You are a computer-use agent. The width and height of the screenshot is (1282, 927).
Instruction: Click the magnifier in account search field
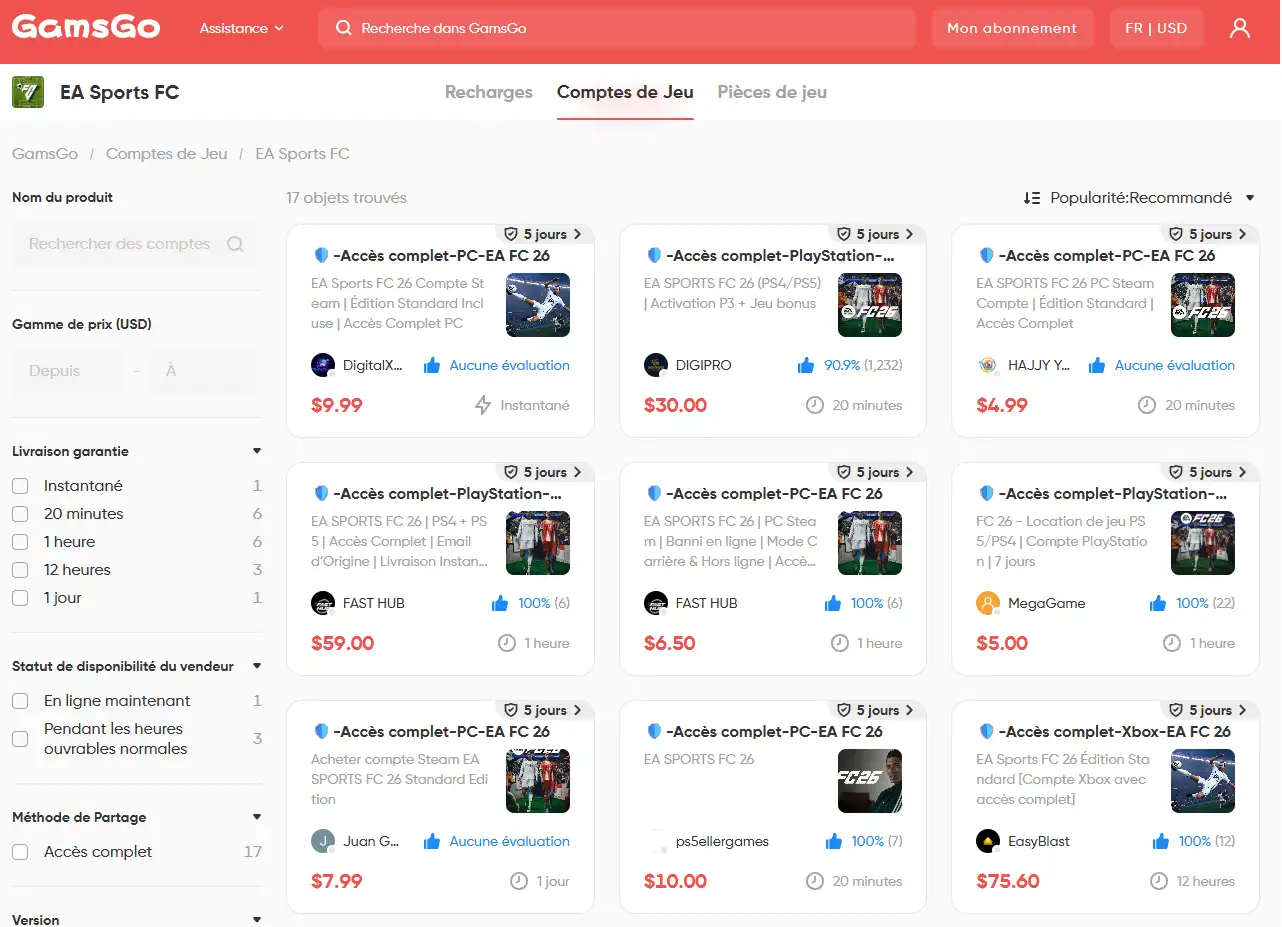235,244
